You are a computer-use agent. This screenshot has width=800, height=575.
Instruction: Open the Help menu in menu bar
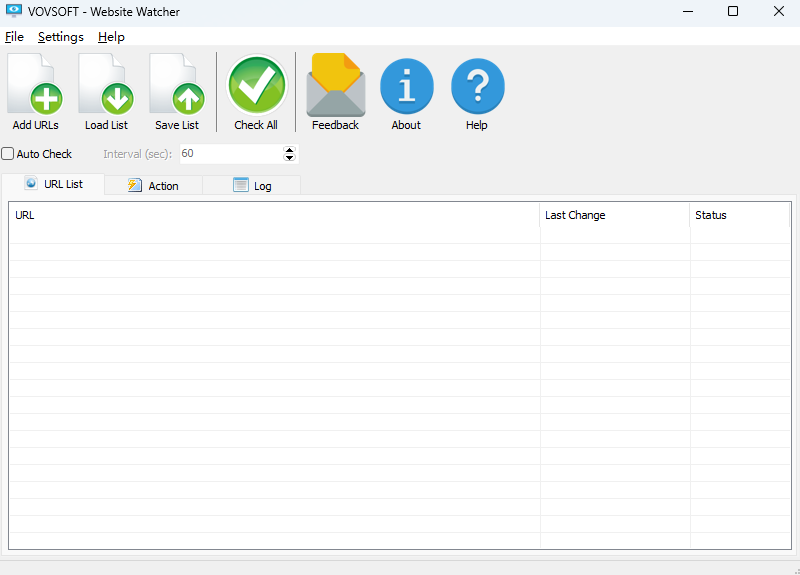(111, 37)
